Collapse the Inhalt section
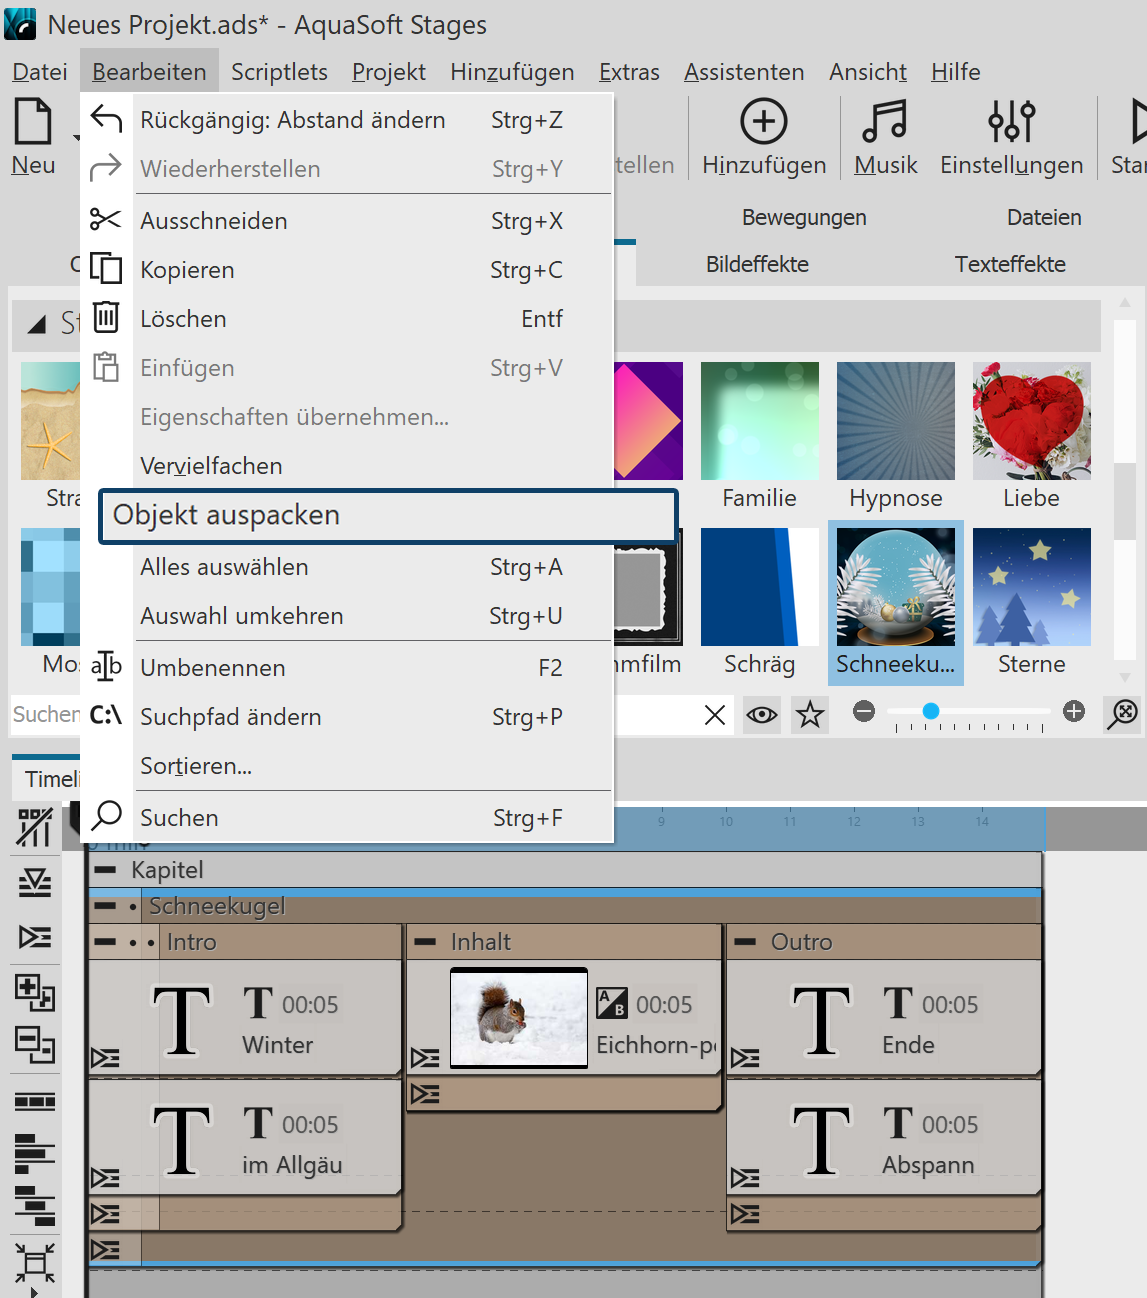This screenshot has height=1298, width=1147. (x=425, y=942)
